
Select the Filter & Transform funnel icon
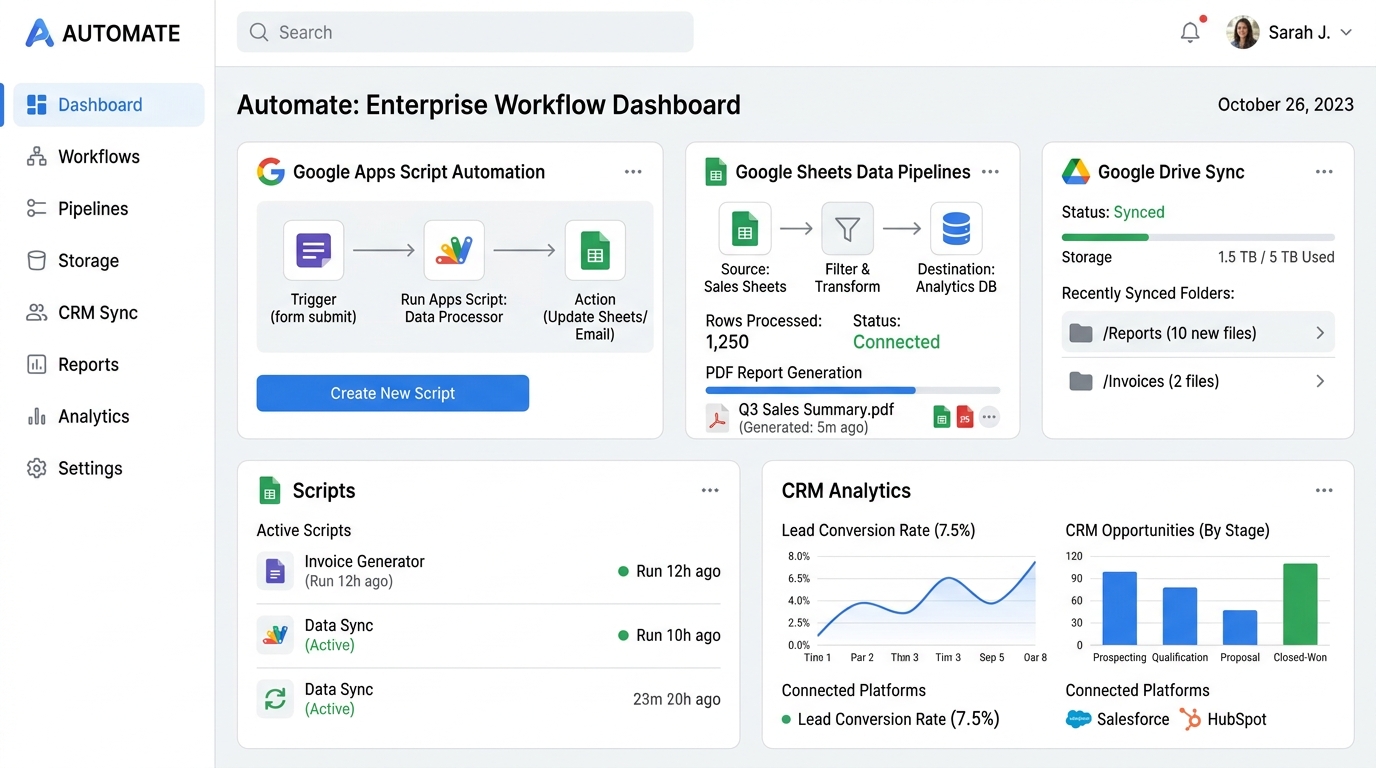coord(847,229)
